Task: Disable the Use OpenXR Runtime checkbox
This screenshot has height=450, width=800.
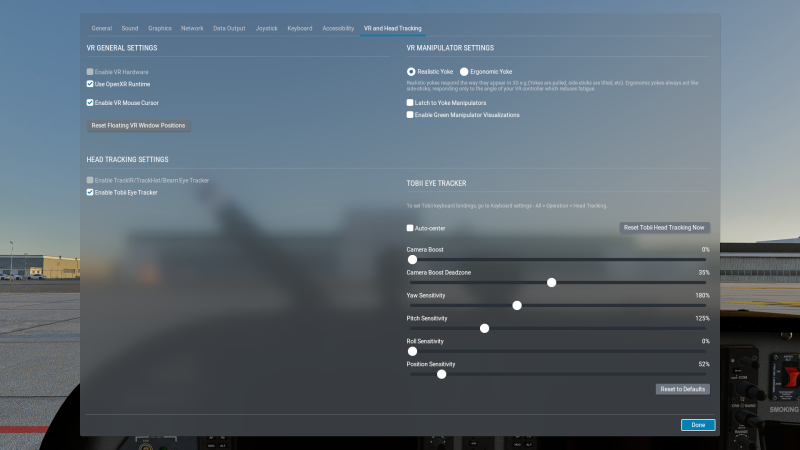Action: (90, 85)
